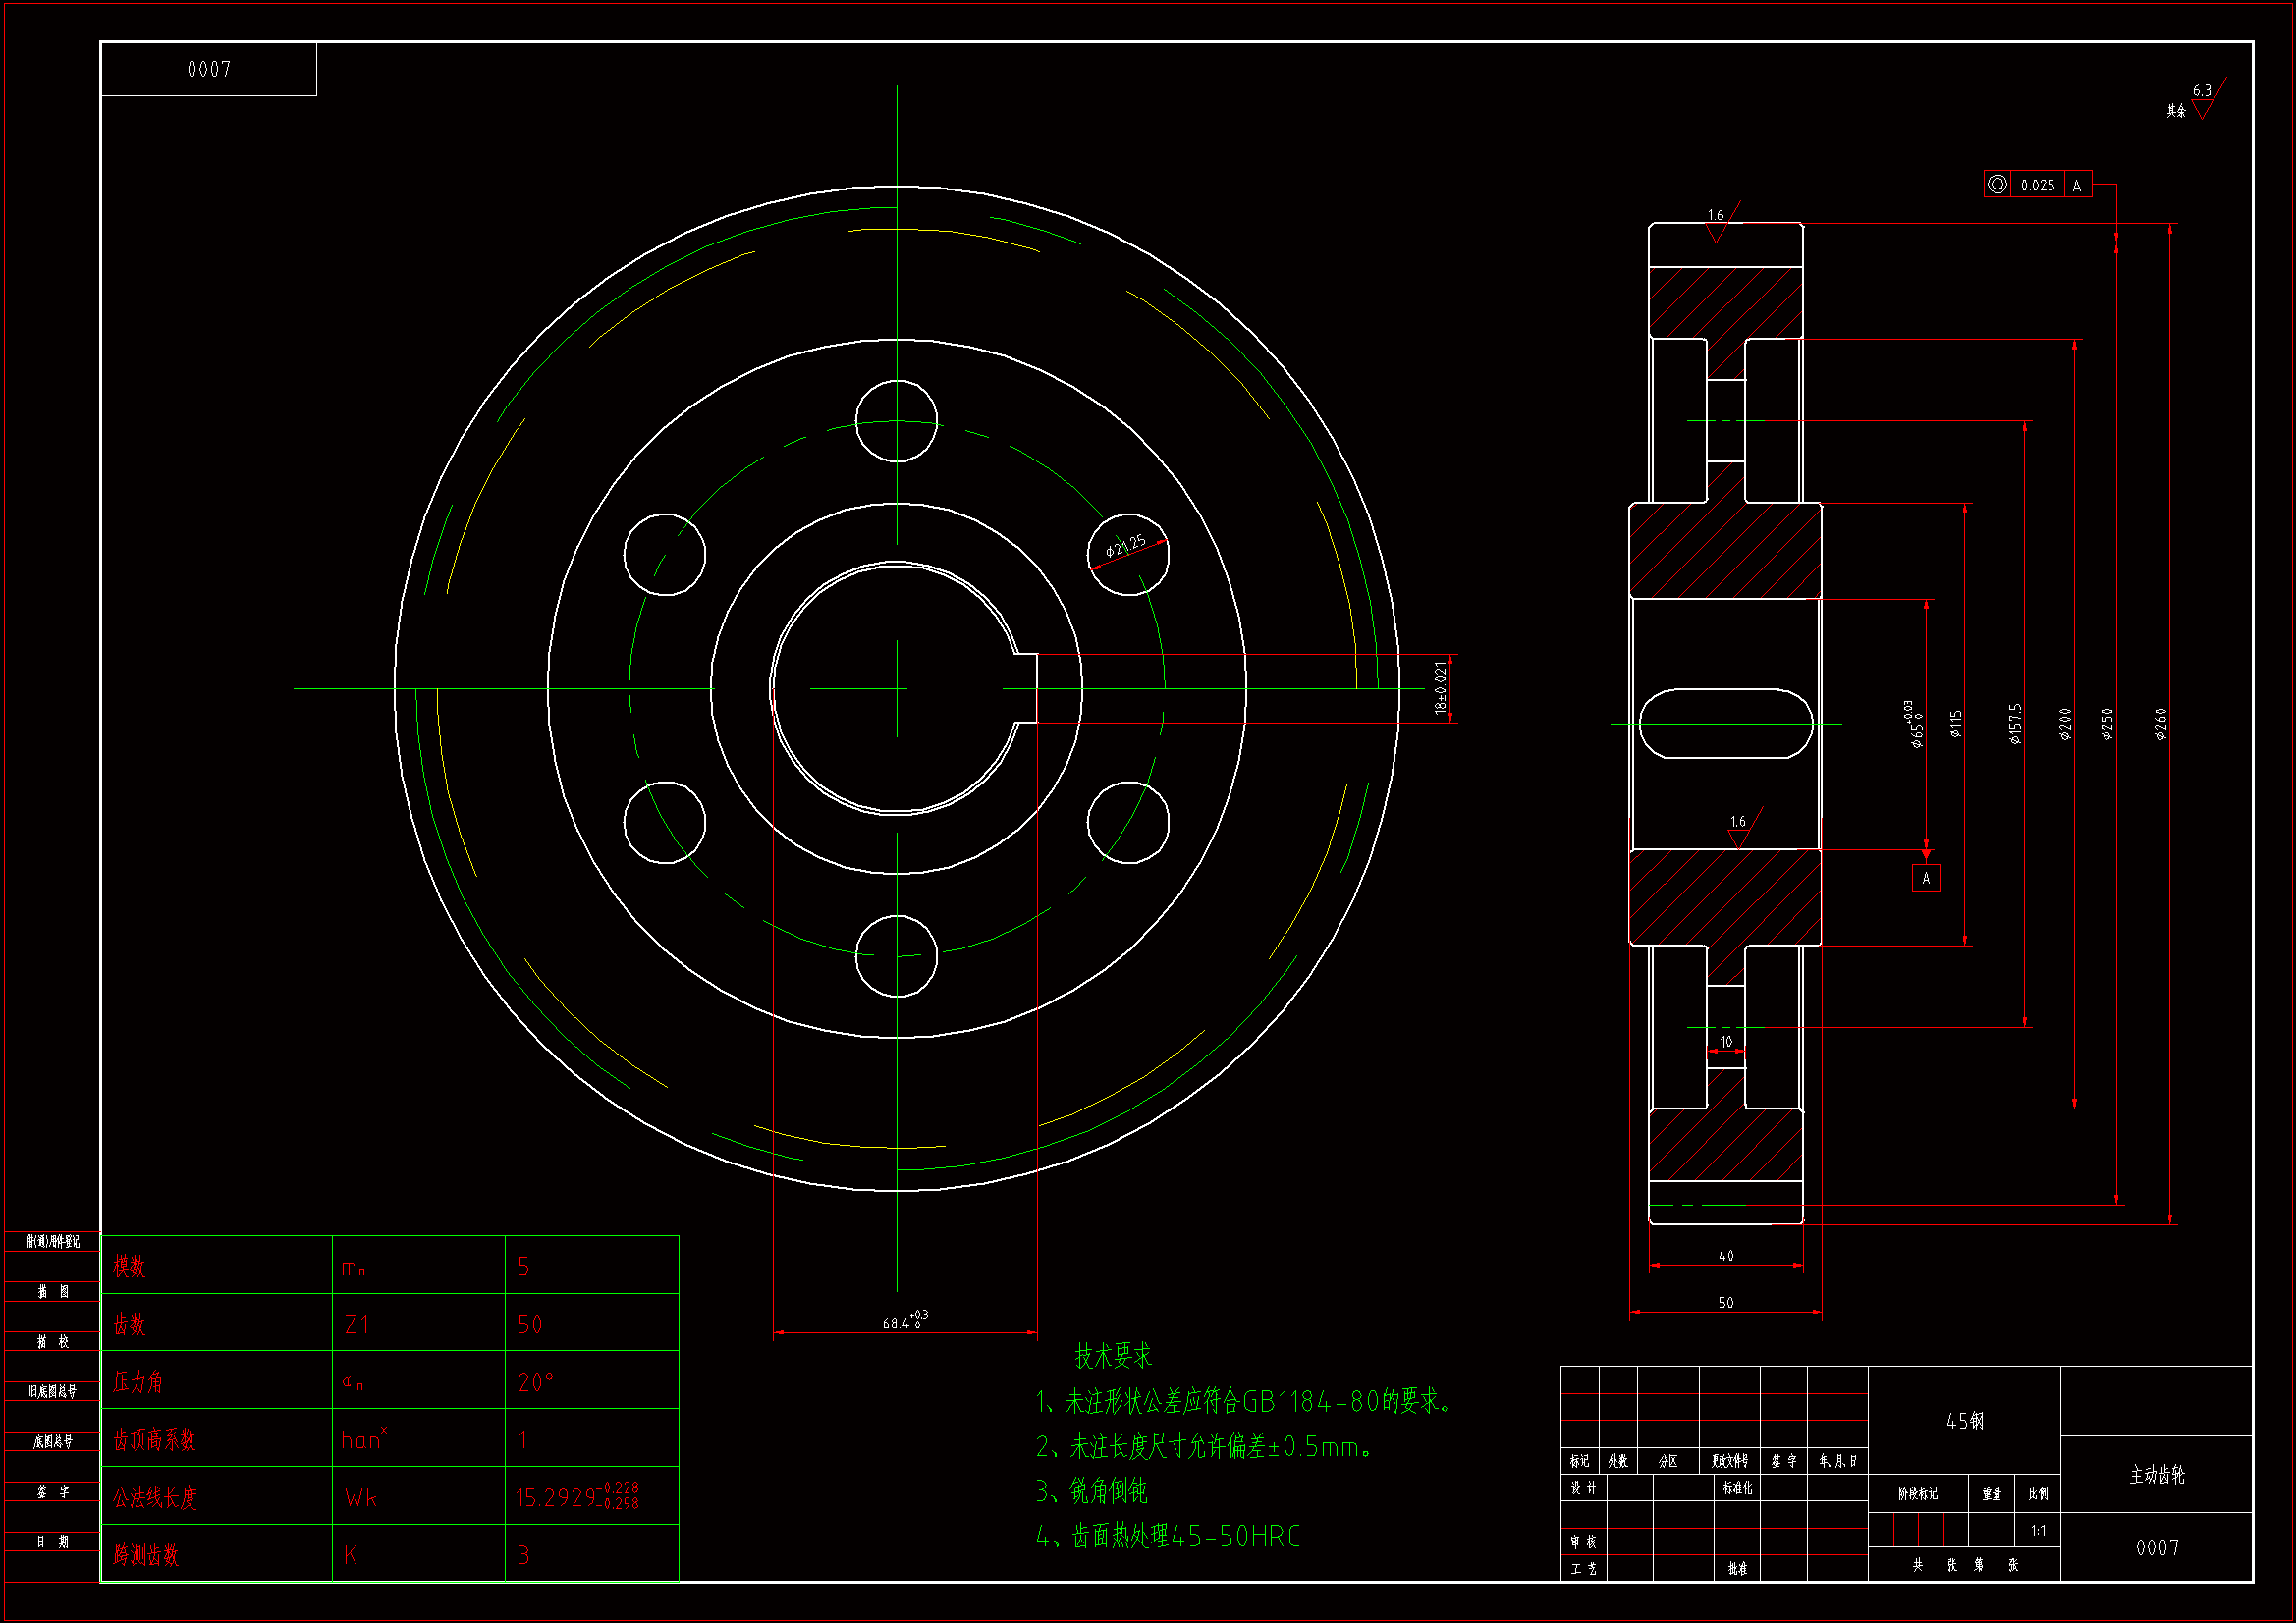Select the 18±0.021 keyway width dimension
The image size is (2296, 1623).
coord(1441,688)
